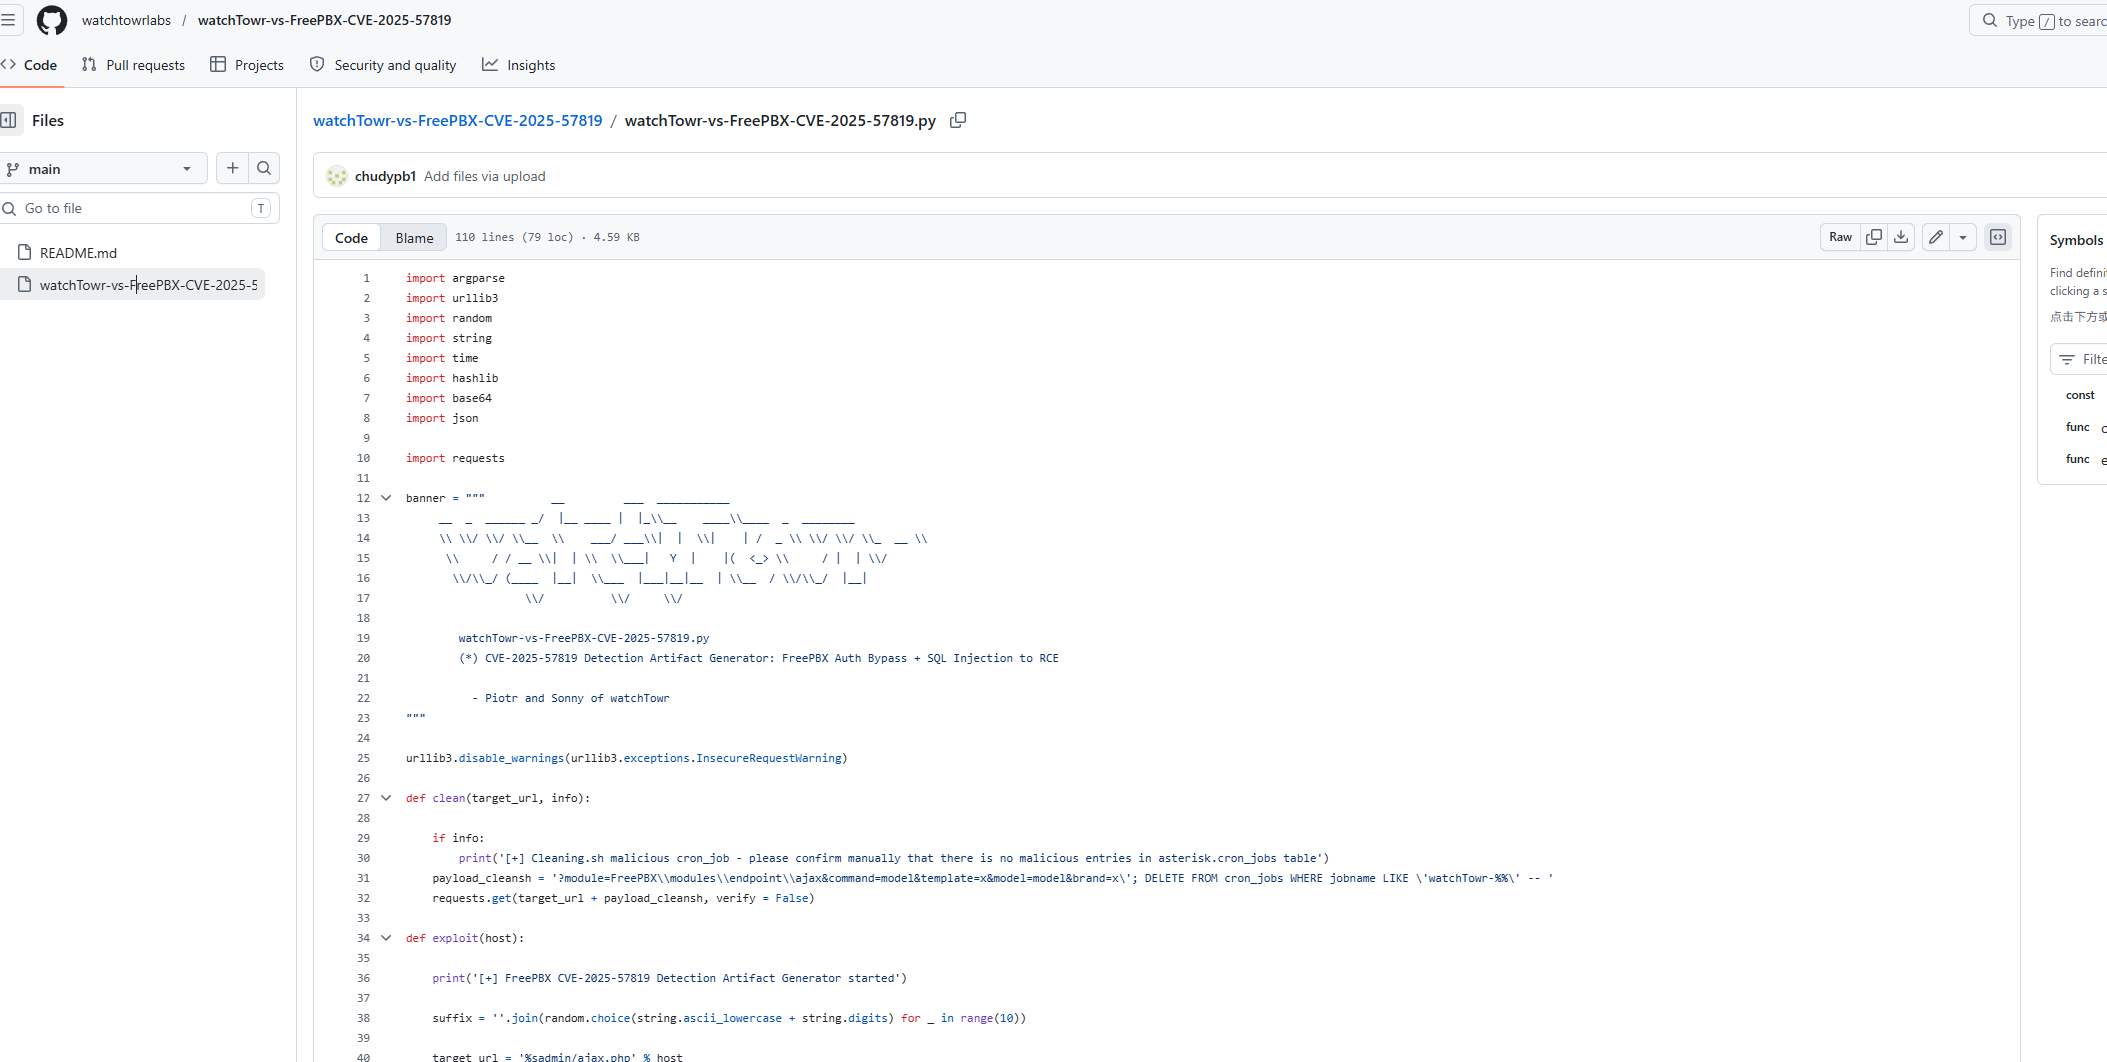This screenshot has width=2107, height=1062.
Task: Click the Insights tab's graph icon
Action: tap(490, 64)
